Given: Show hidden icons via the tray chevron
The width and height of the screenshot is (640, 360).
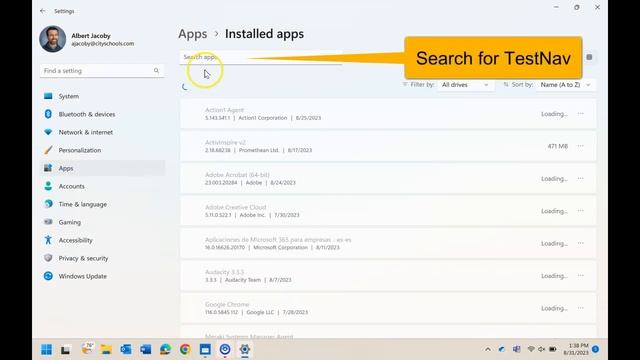Looking at the screenshot, I should tap(488, 349).
